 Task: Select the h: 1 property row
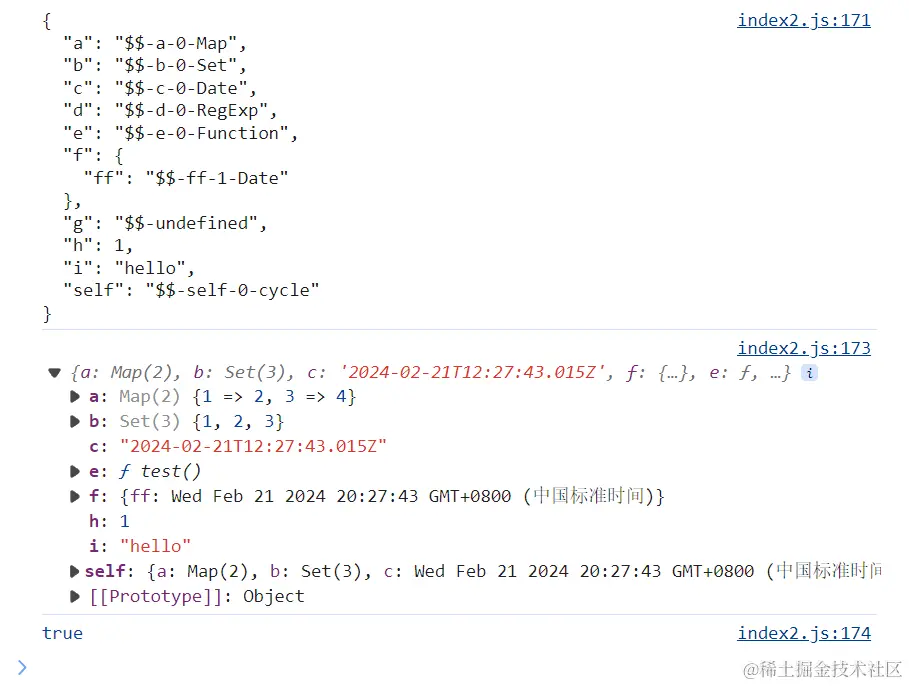coord(109,521)
